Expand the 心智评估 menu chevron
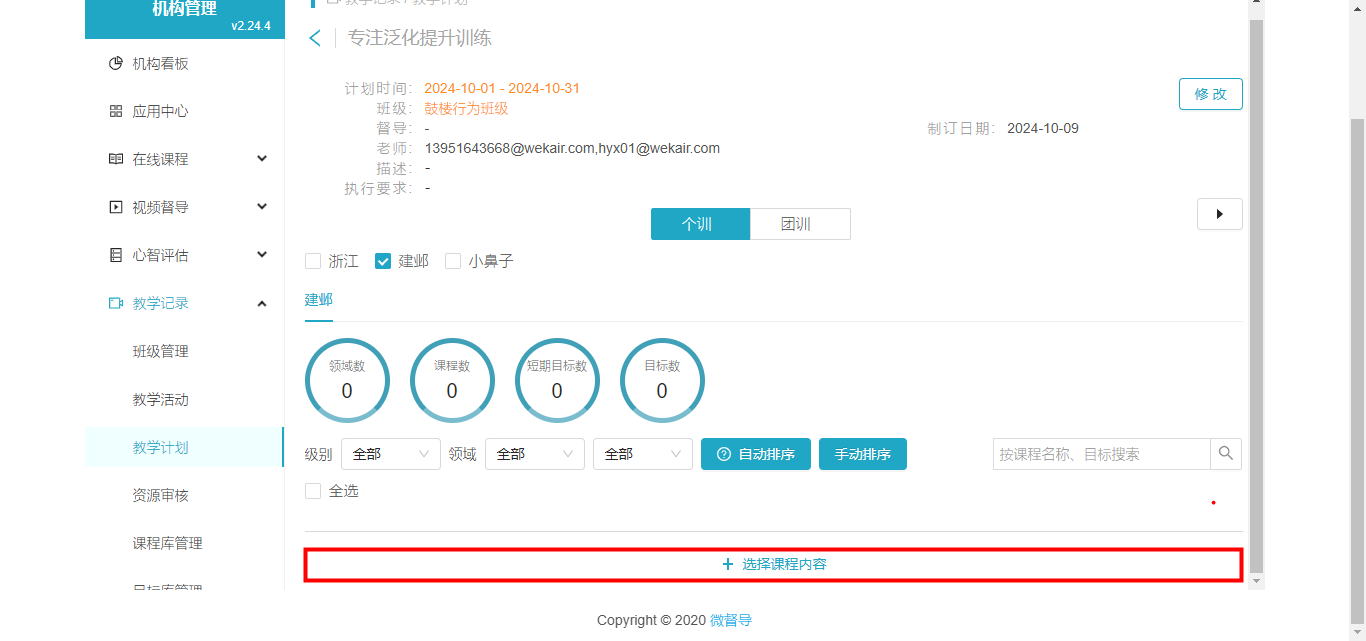Image resolution: width=1366 pixels, height=641 pixels. (x=262, y=255)
